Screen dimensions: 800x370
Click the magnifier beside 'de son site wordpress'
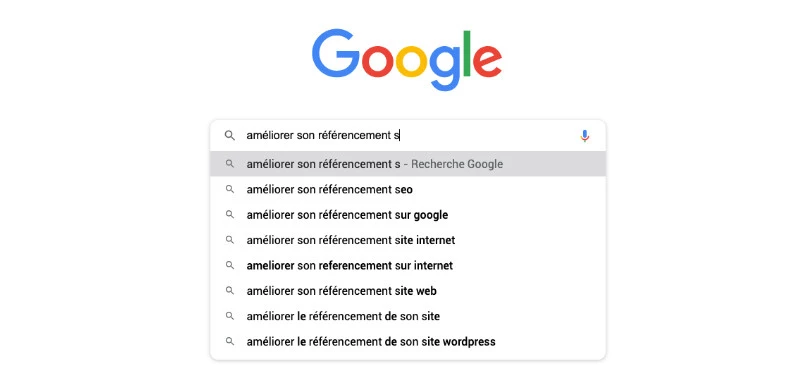tap(230, 341)
